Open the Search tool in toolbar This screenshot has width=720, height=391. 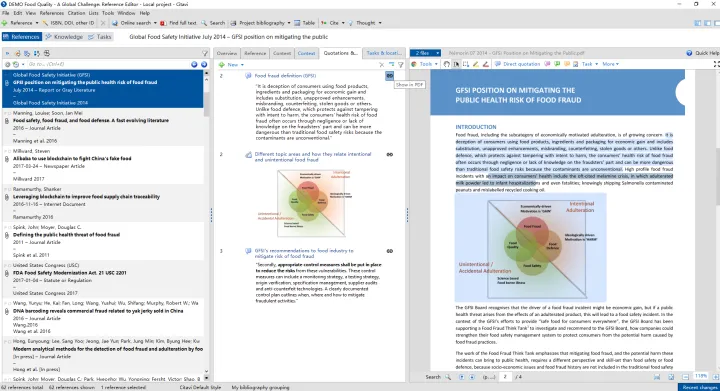[213, 22]
